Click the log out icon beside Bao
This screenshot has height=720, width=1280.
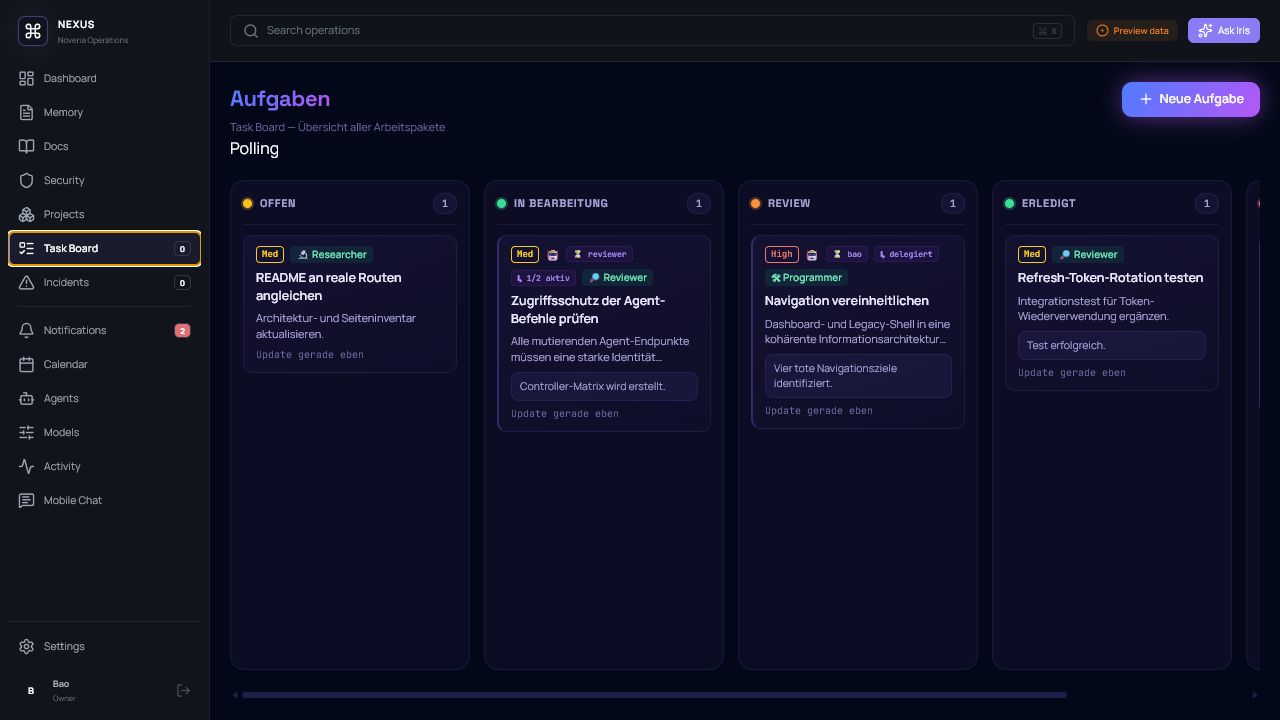tap(183, 690)
